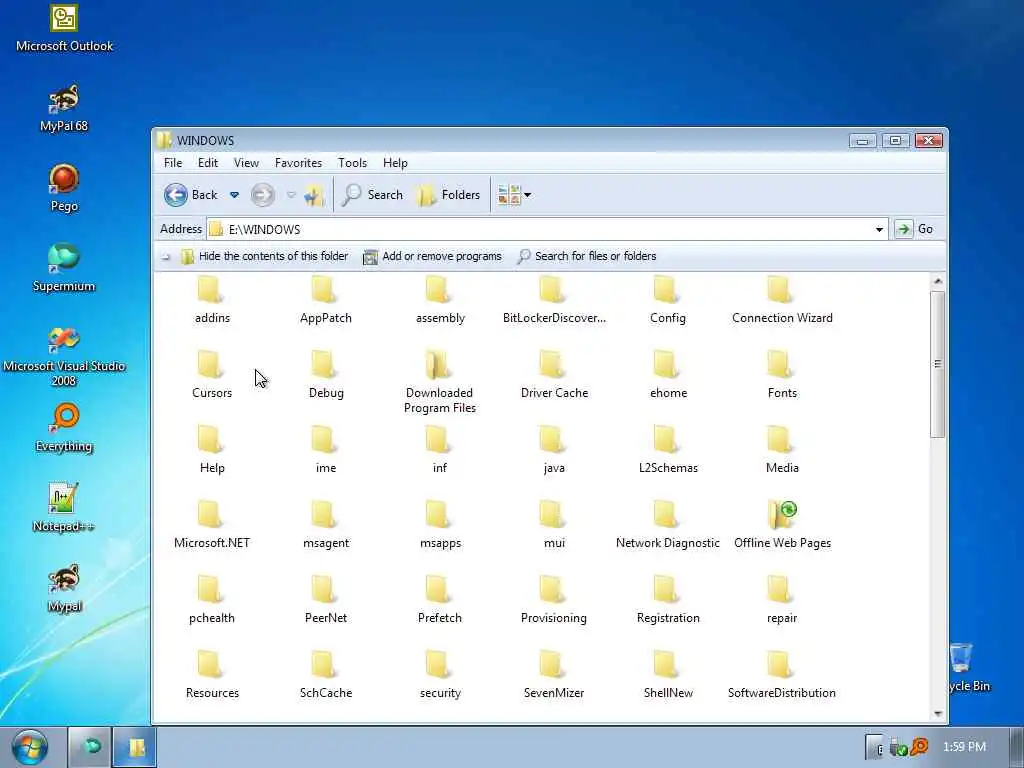Select the Config folder
This screenshot has width=1024, height=768.
coord(667,300)
